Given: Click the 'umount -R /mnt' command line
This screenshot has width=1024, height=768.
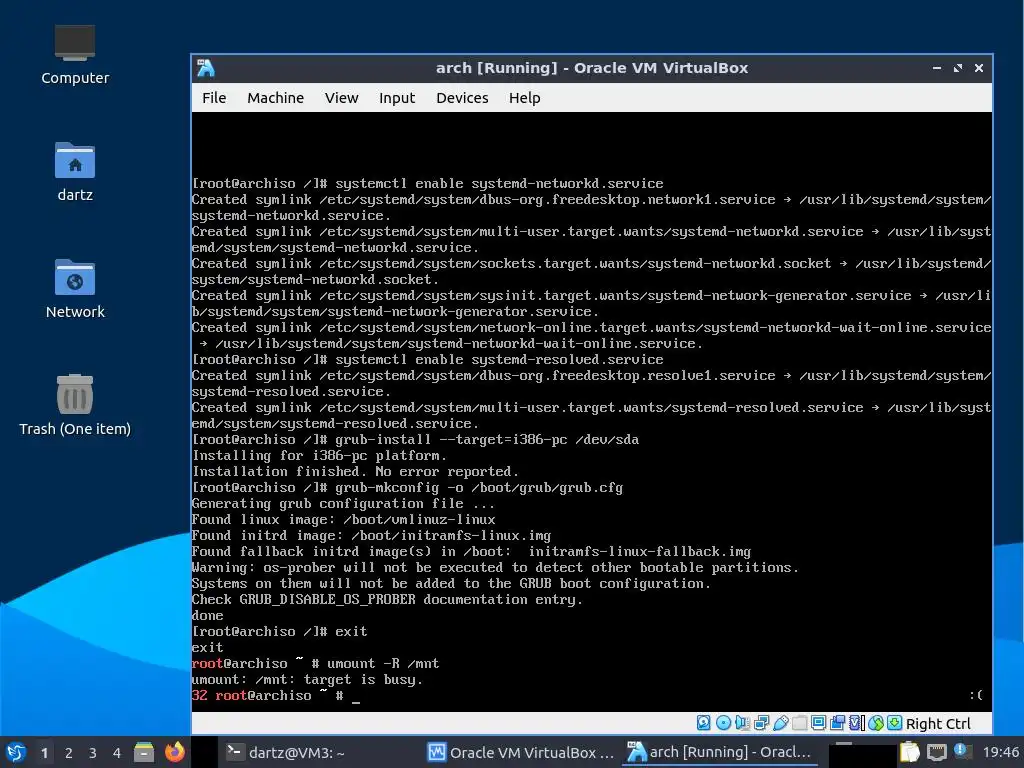Looking at the screenshot, I should 383,664.
